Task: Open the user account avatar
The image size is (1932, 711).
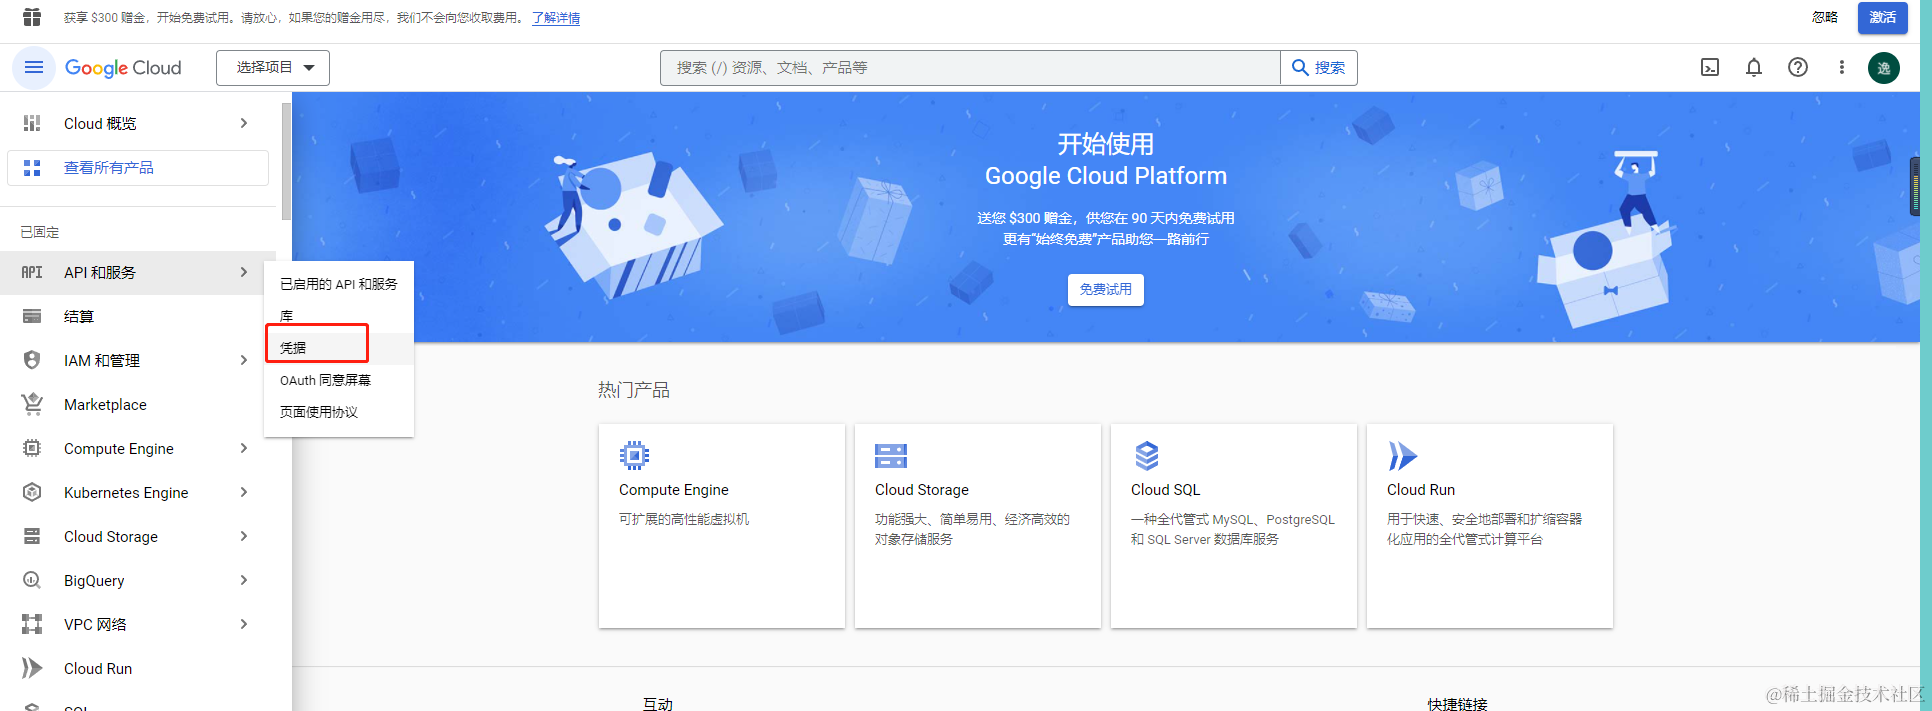Action: coord(1884,67)
